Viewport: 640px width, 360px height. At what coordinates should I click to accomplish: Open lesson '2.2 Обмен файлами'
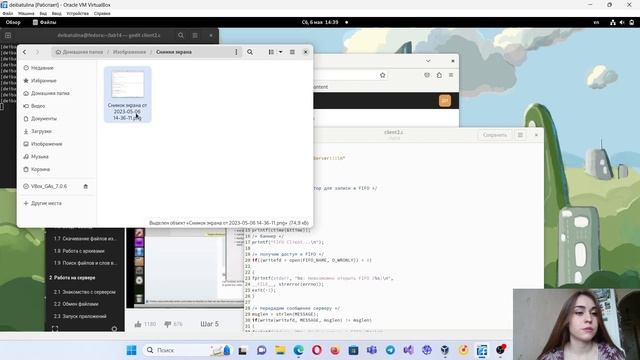(76, 304)
